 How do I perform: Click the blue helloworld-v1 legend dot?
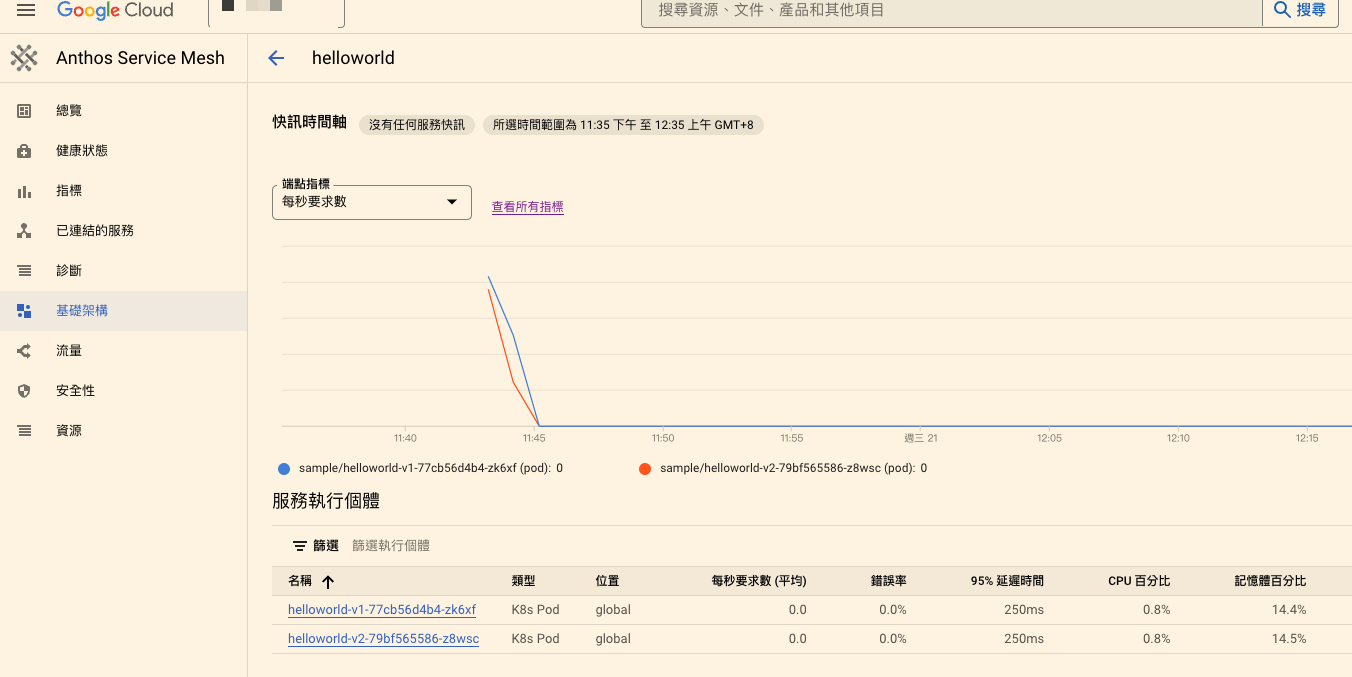pyautogui.click(x=284, y=468)
